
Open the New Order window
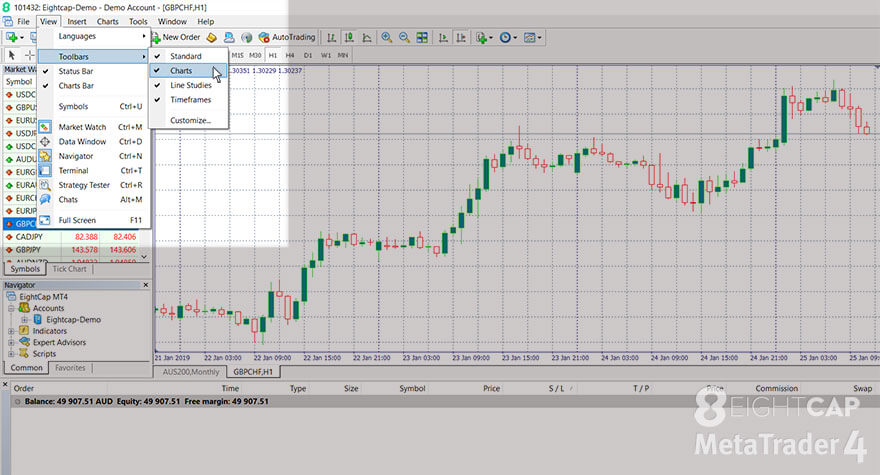click(176, 37)
